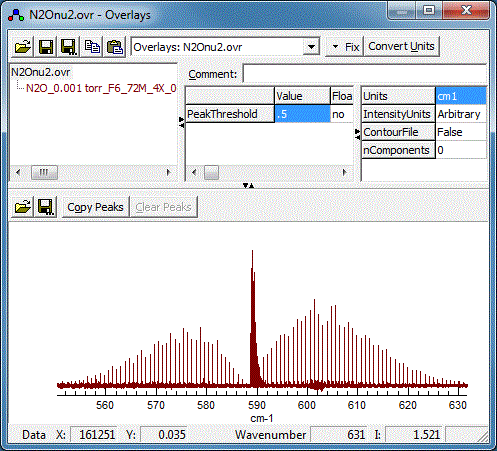
Task: Select N2O_0.001 torr tree item
Action: coord(101,88)
